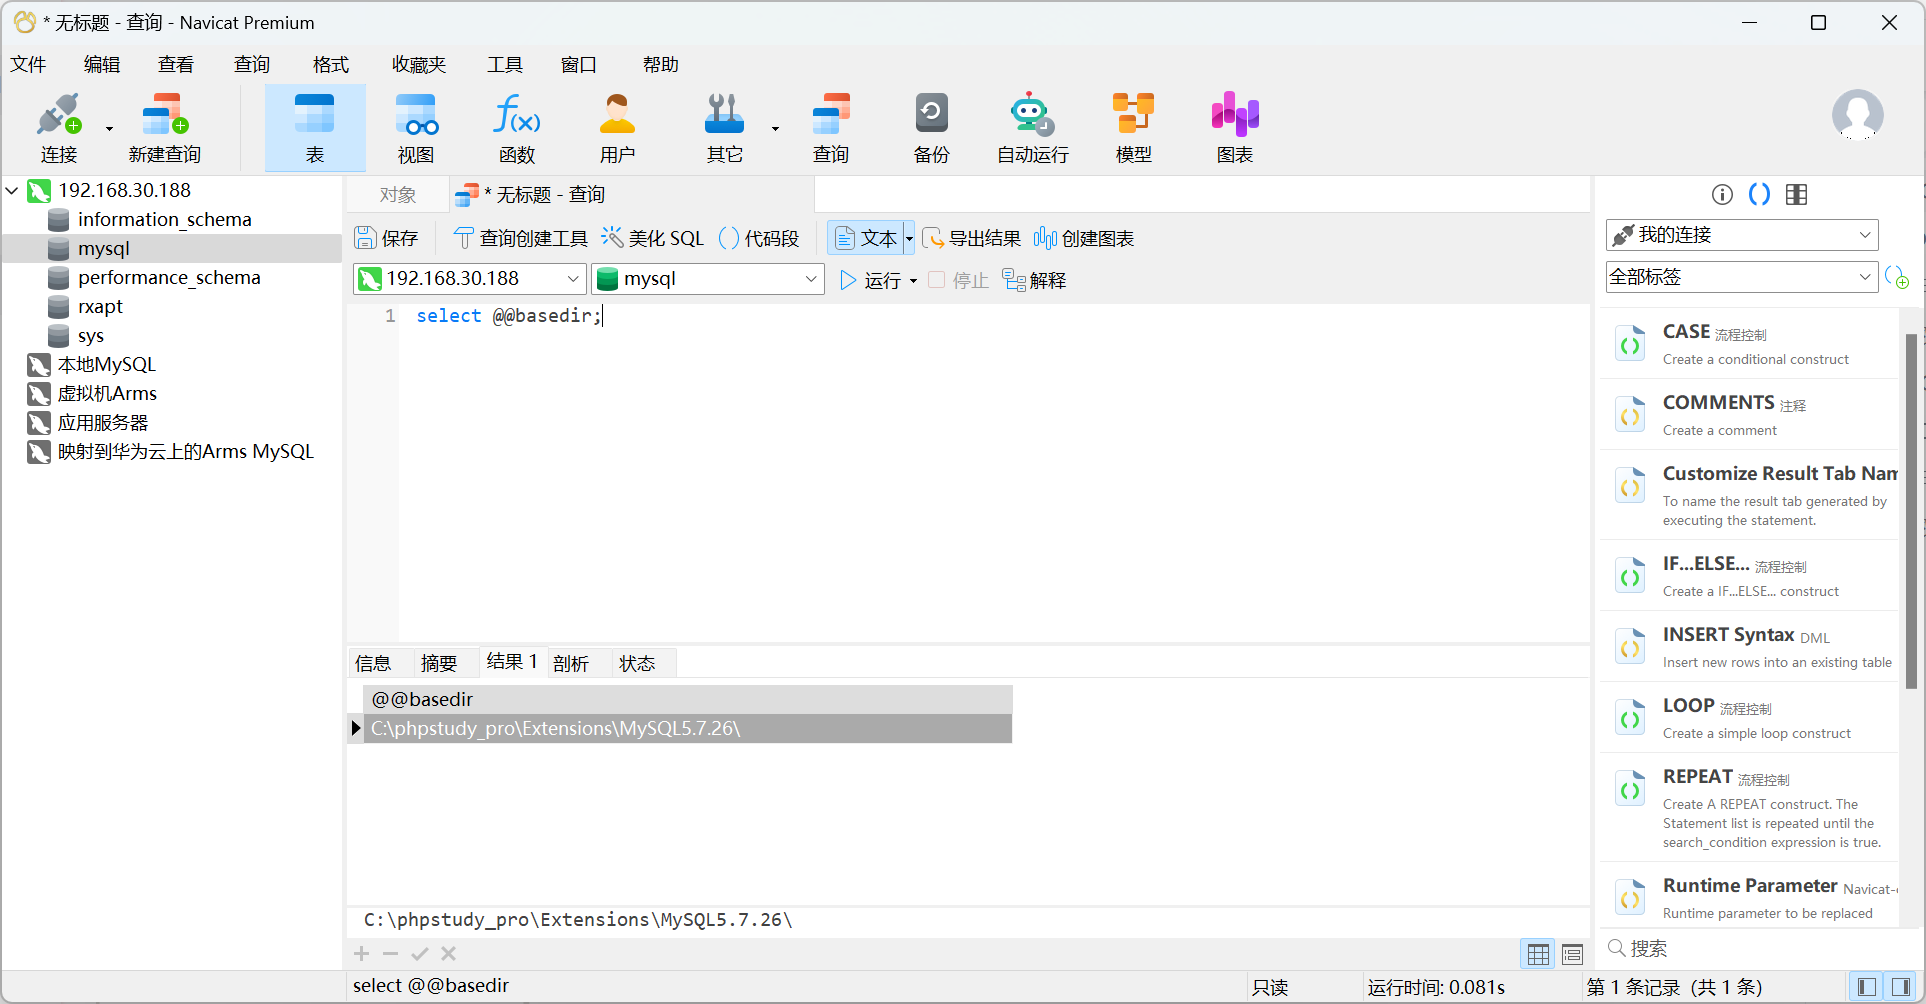The height and width of the screenshot is (1004, 1926).
Task: Select the CASE snippet entry
Action: (x=1748, y=344)
